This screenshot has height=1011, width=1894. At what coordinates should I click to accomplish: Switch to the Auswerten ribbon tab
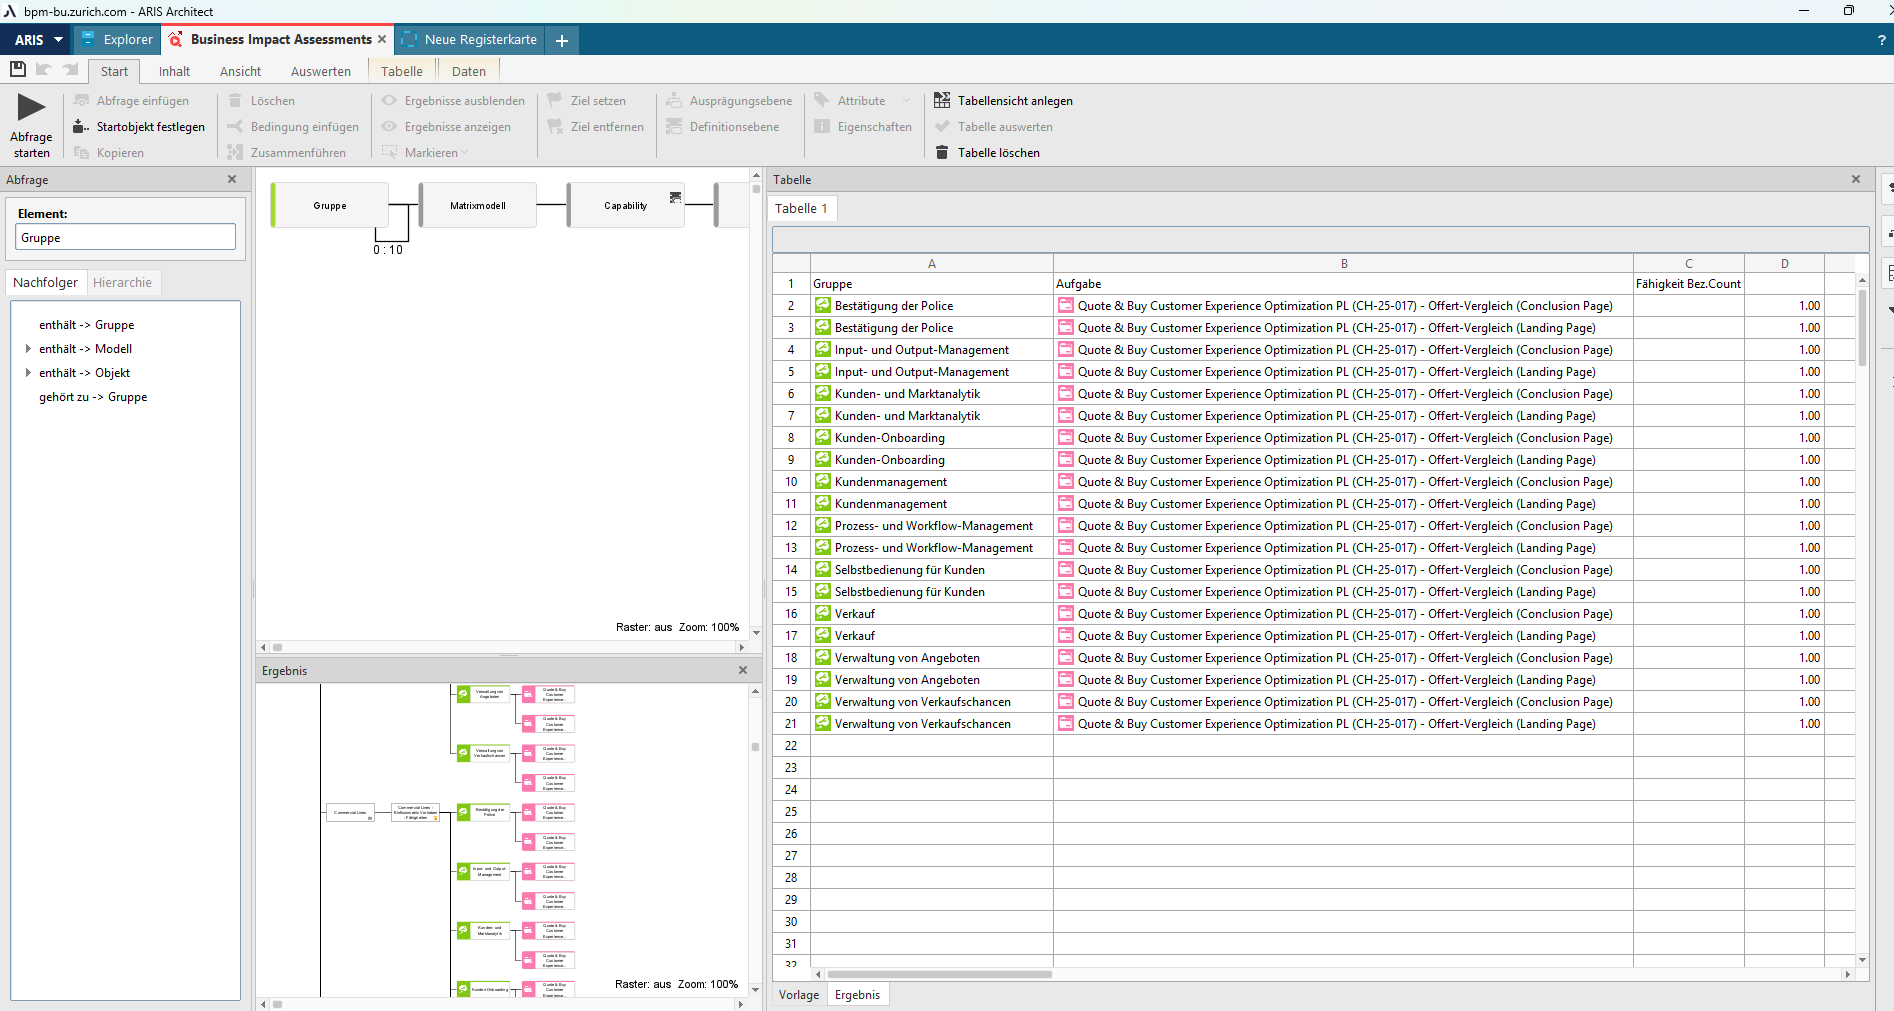coord(320,71)
